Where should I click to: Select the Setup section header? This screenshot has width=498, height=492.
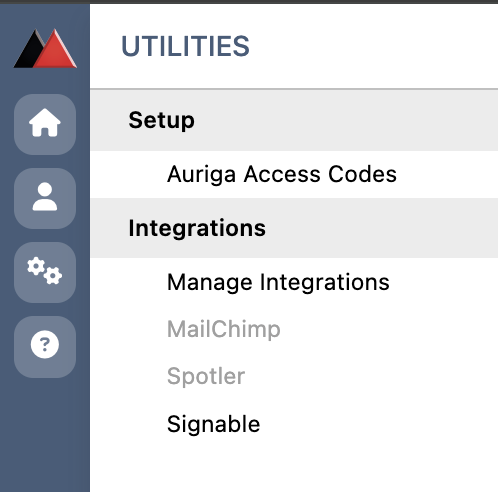[161, 120]
